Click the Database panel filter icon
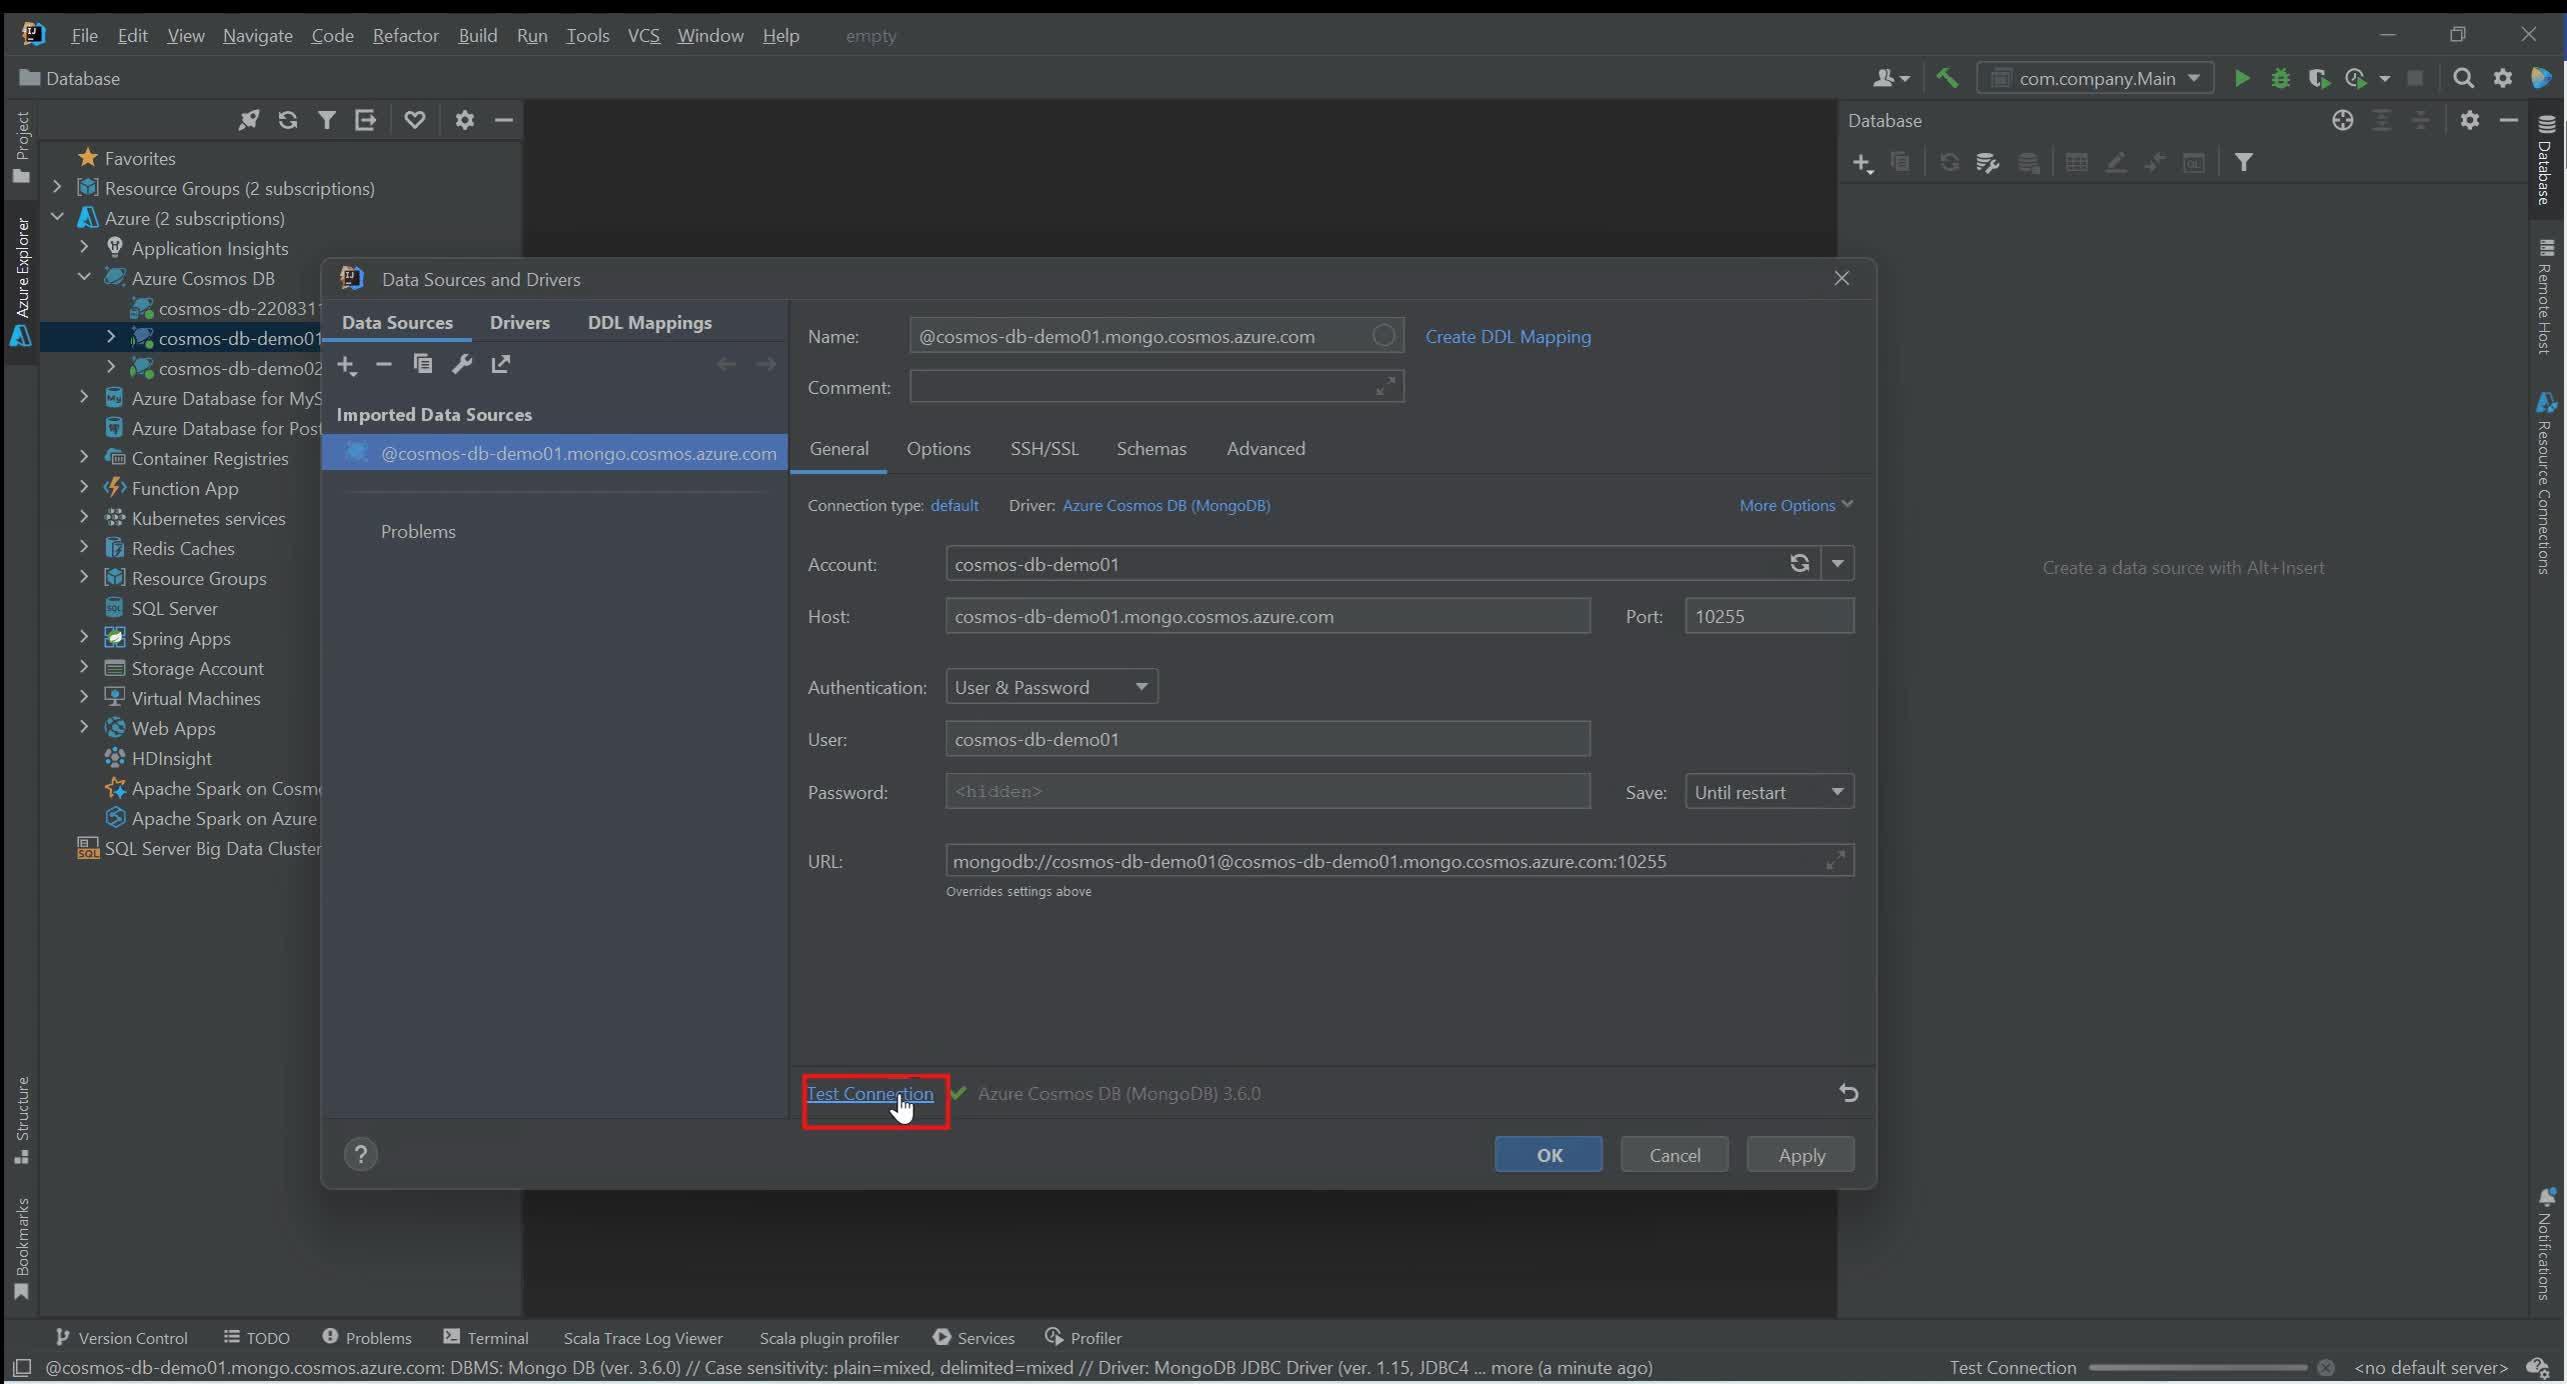Screen dimensions: 2567x1384 pos(2244,162)
